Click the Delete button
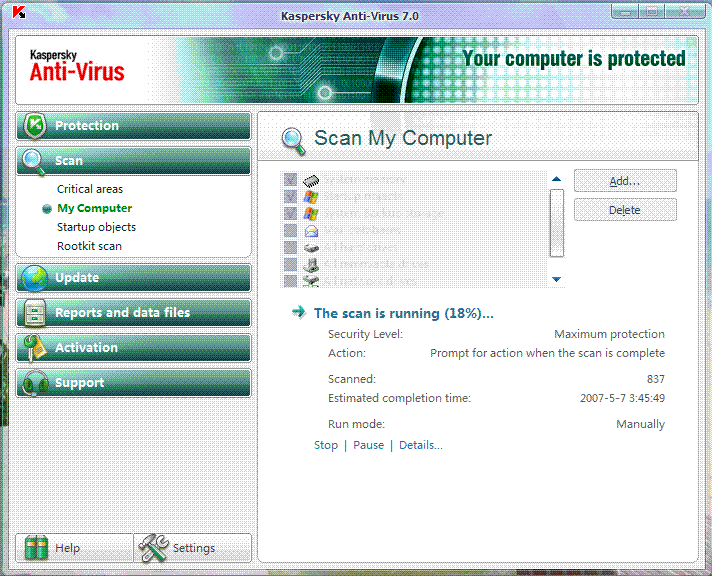Screen dimensions: 712x576 point(625,210)
